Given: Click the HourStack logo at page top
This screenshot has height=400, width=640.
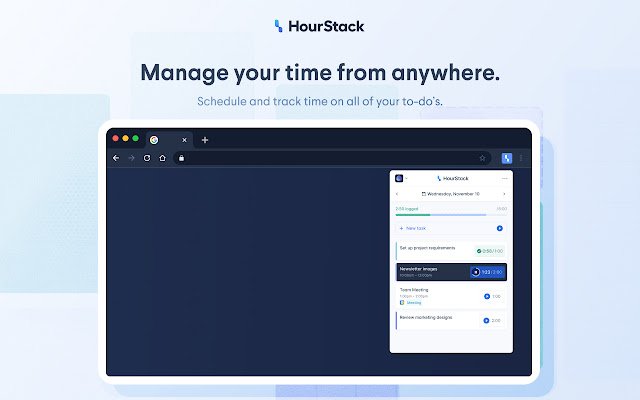Looking at the screenshot, I should [320, 26].
